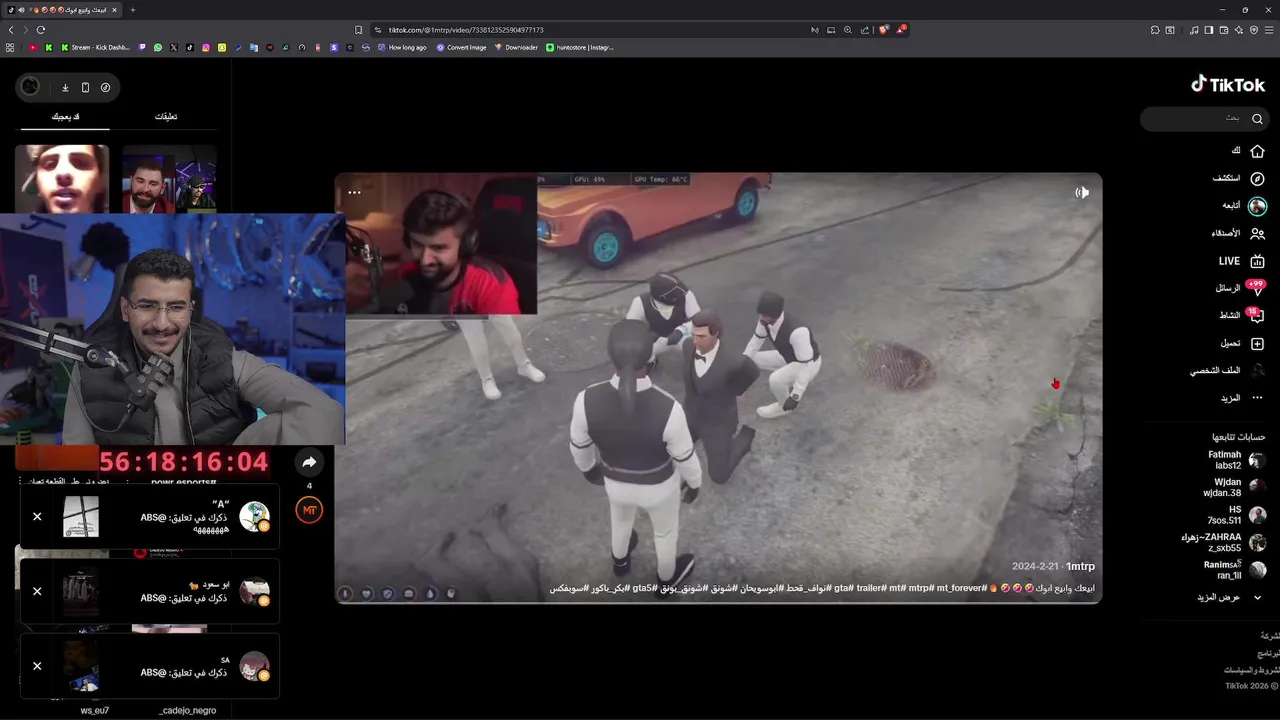Toggle browser sidebar panel icon
Screen dimensions: 1280x720
tap(1208, 30)
